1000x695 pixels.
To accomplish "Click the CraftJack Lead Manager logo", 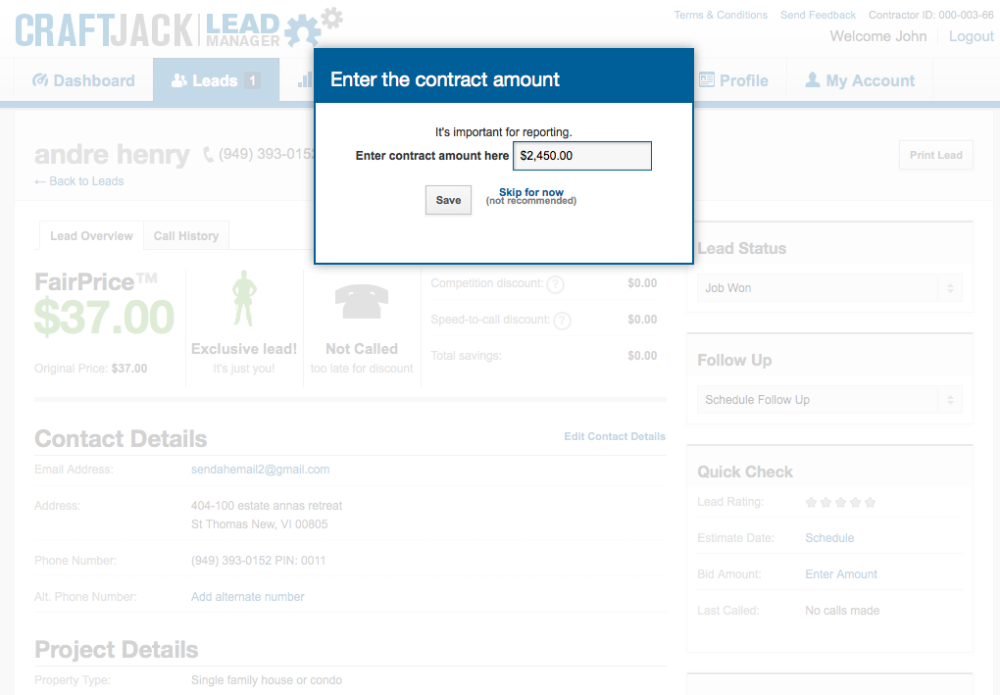I will [x=179, y=28].
